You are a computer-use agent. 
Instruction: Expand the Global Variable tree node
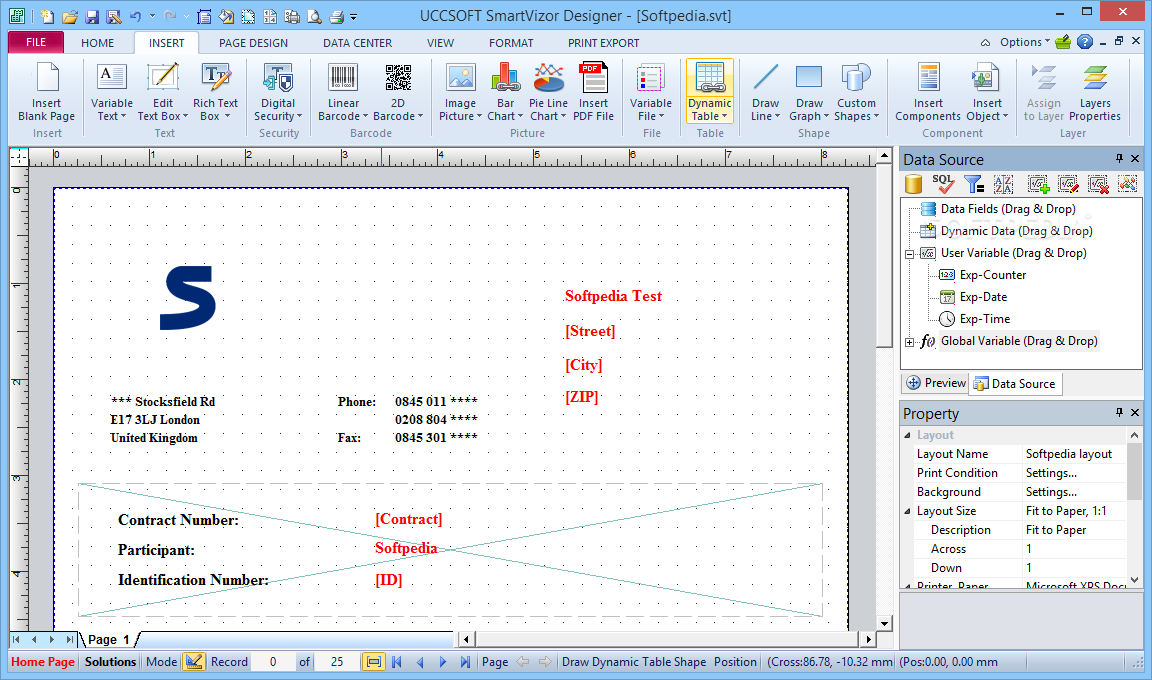point(910,342)
